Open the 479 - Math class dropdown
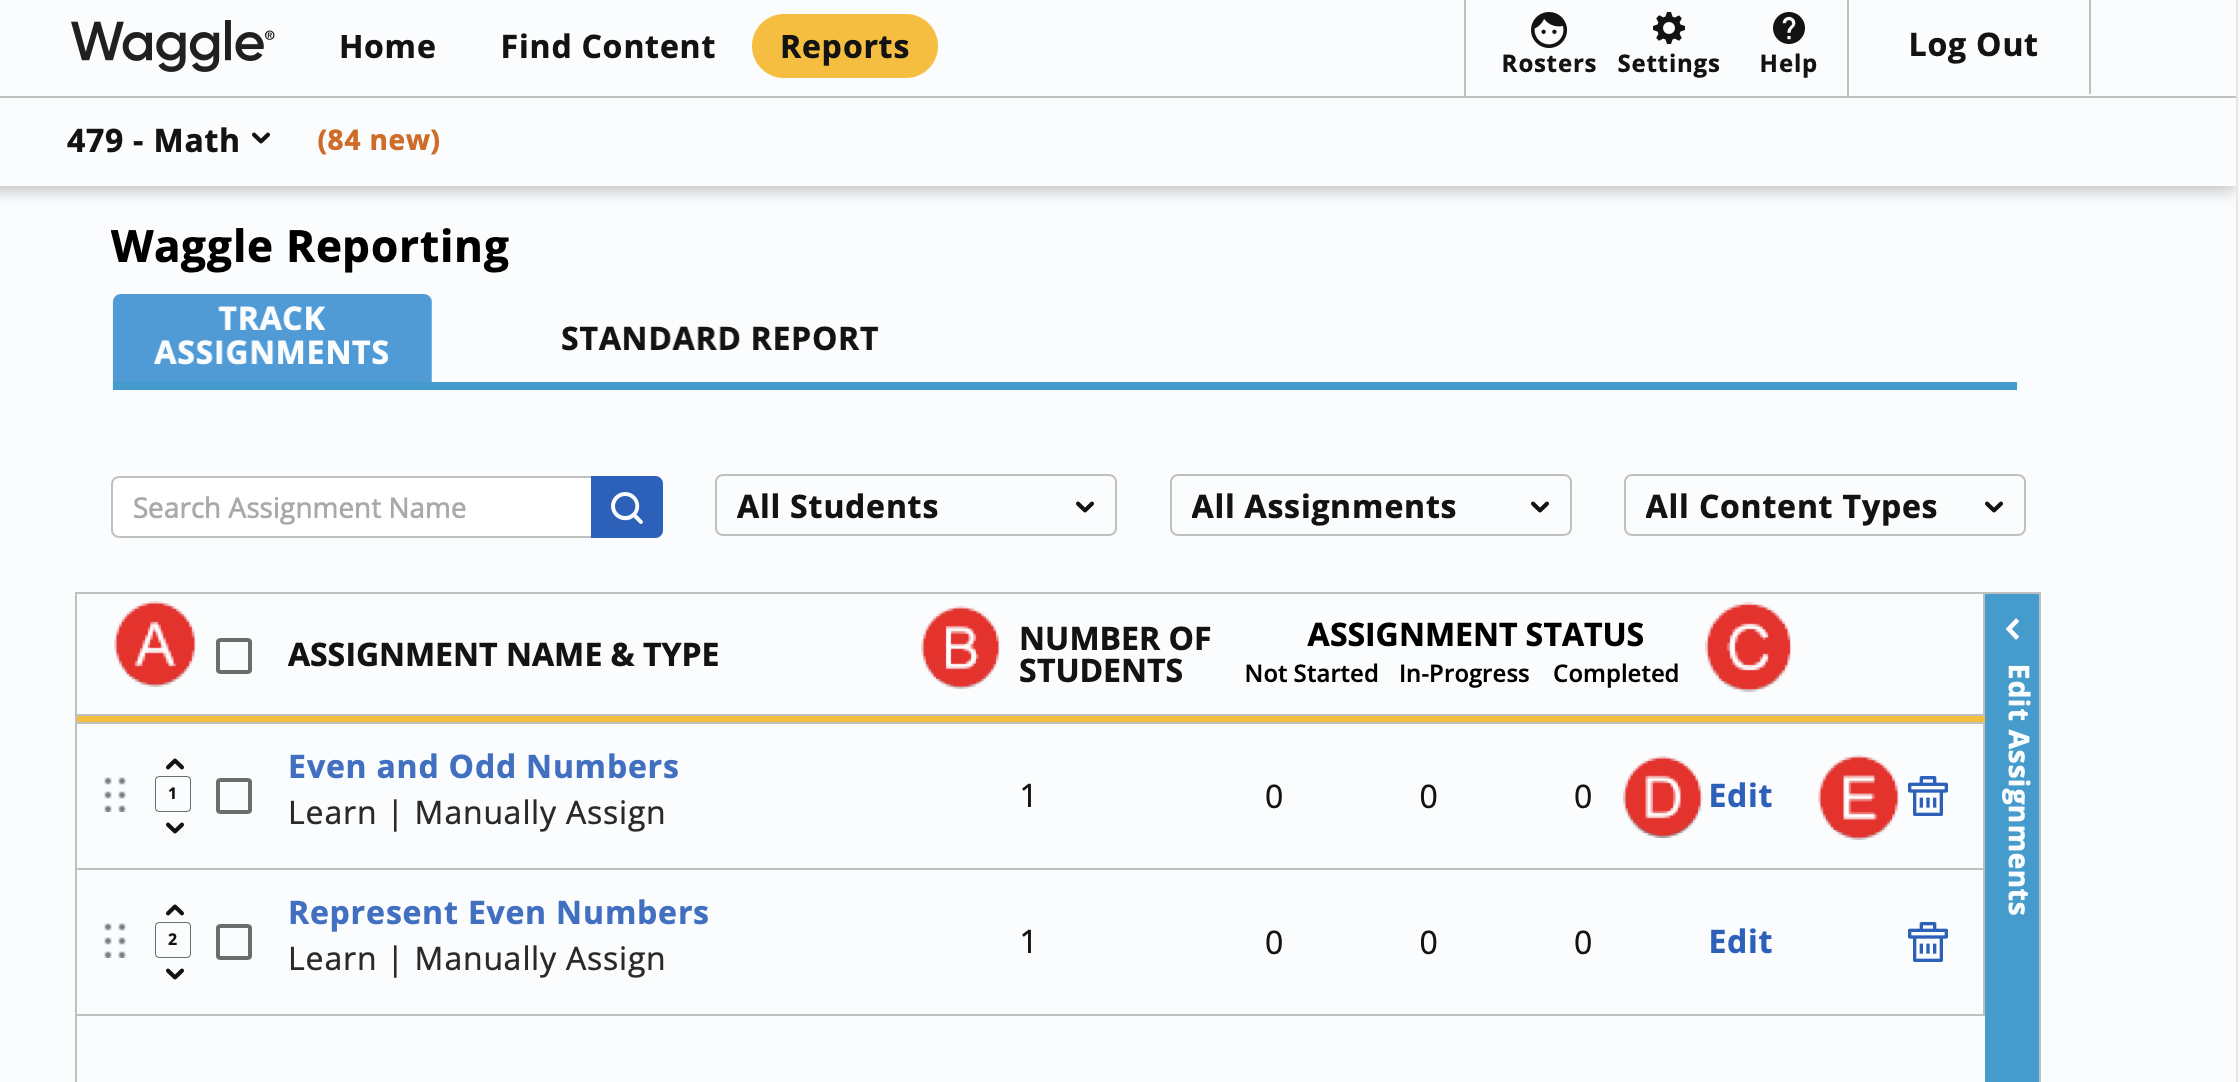Viewport: 2240px width, 1082px height. click(x=168, y=140)
